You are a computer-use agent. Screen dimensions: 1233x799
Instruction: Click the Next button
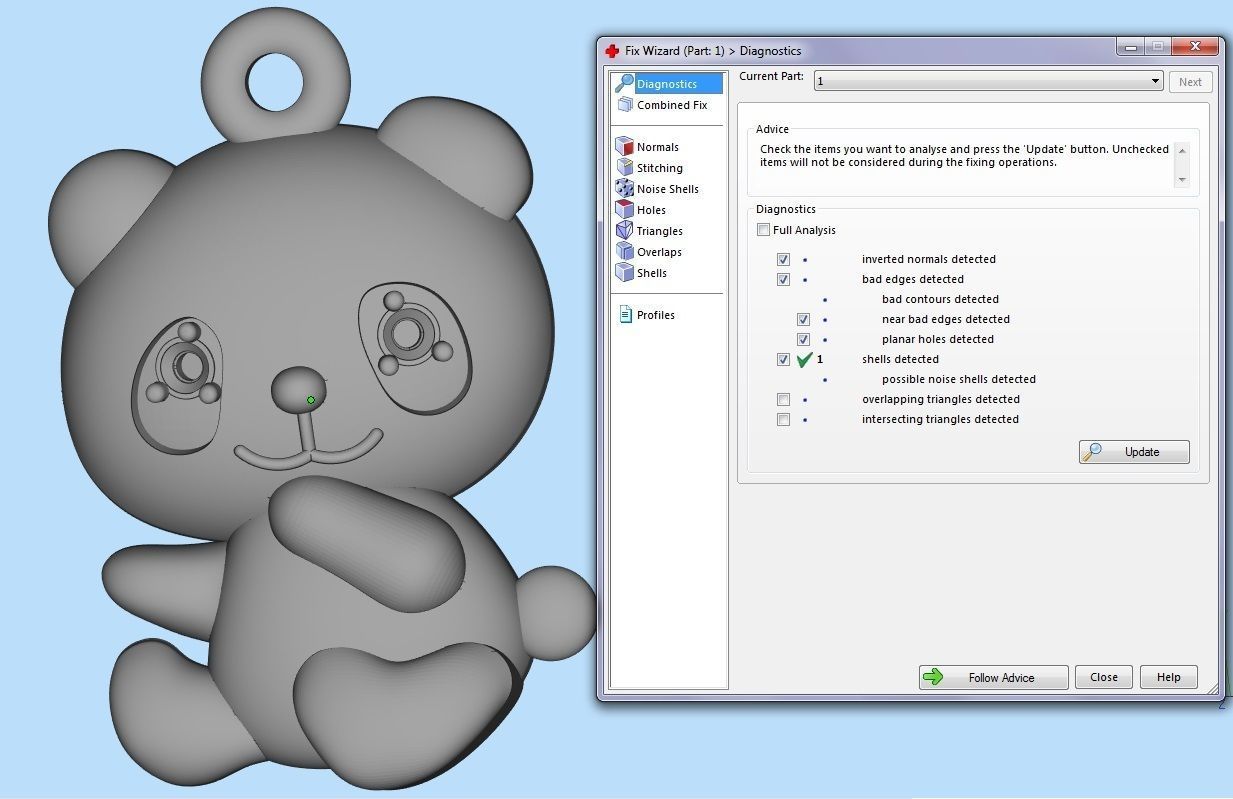click(x=1190, y=82)
